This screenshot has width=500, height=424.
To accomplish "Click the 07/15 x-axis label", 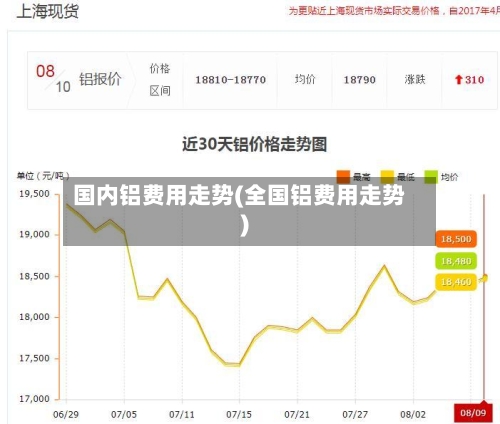I will tap(239, 415).
